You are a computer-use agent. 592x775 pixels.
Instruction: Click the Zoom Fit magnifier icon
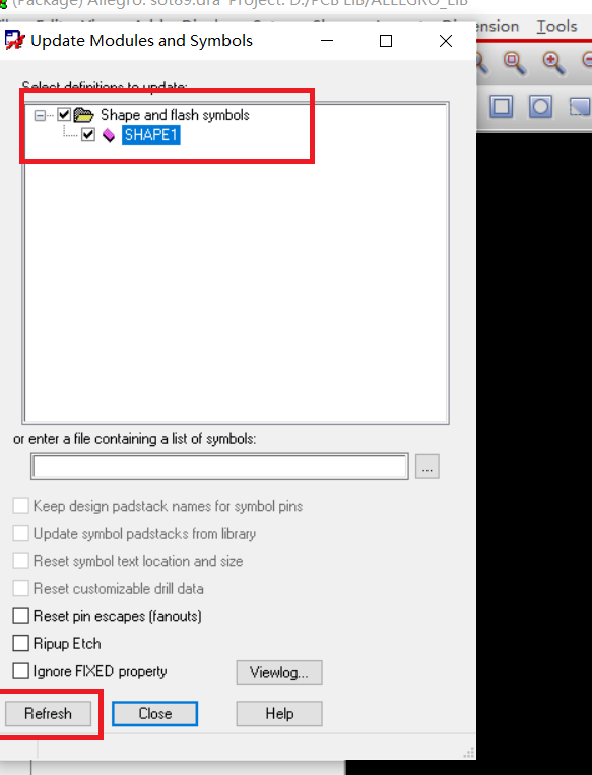click(514, 63)
